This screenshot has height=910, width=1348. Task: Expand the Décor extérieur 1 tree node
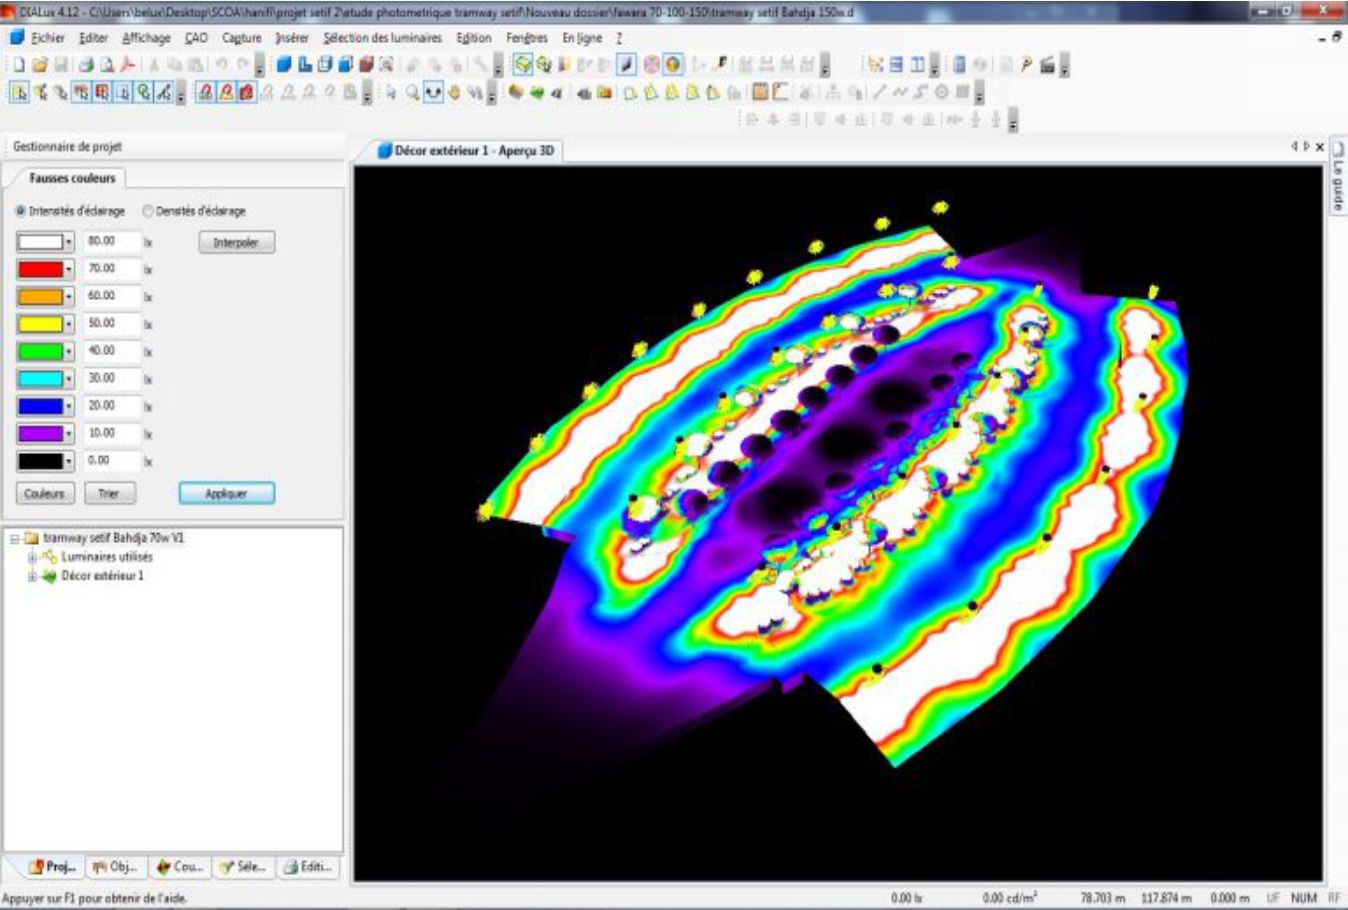click(32, 576)
